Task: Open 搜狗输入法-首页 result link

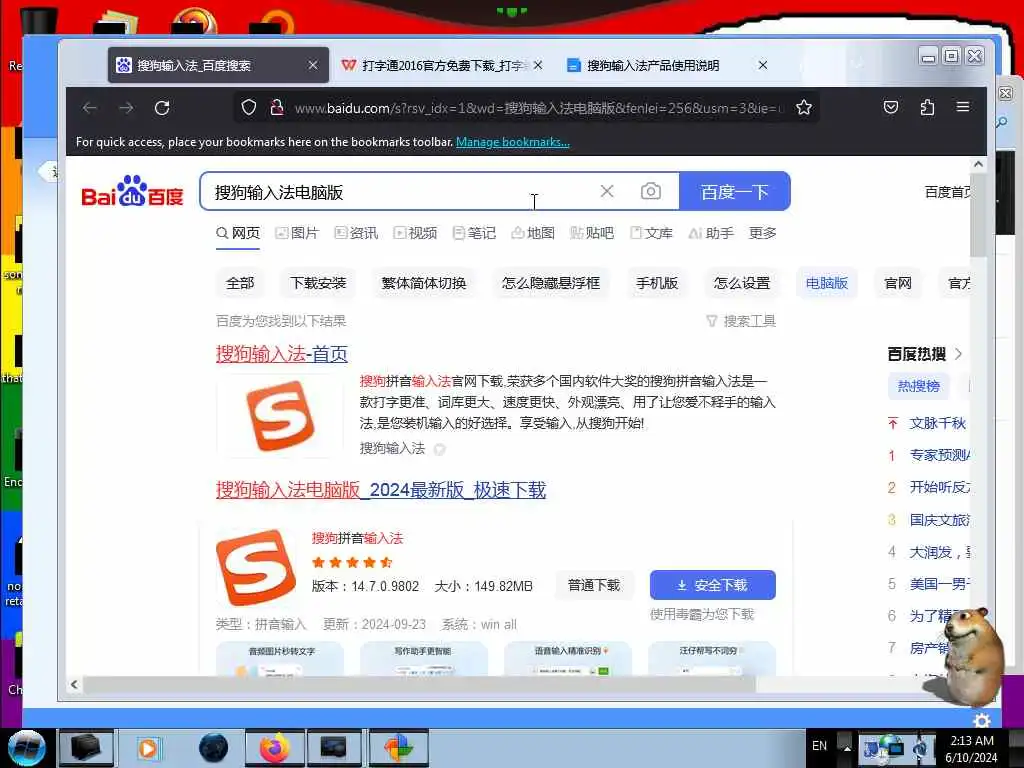Action: (x=281, y=354)
